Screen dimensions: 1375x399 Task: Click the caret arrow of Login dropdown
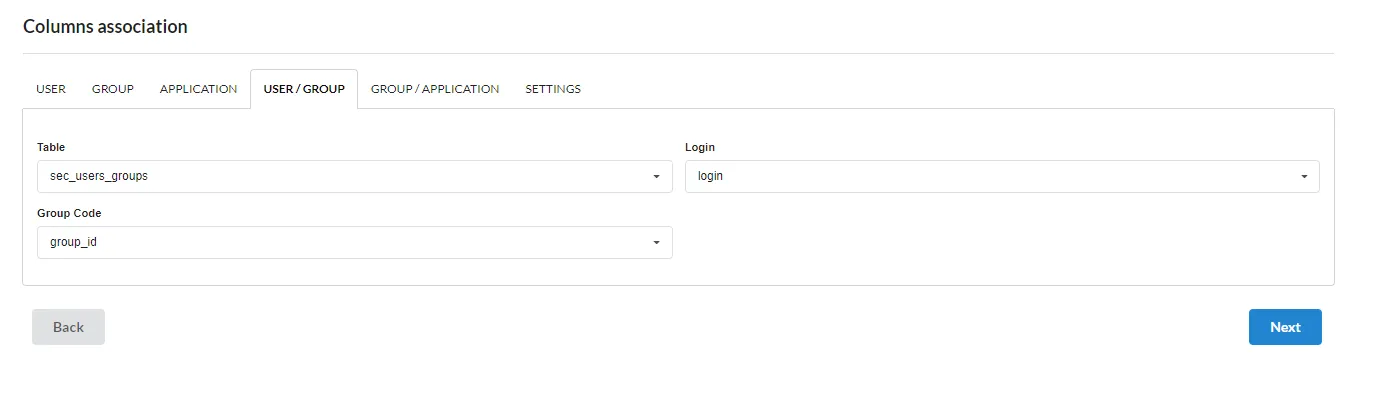(1304, 177)
